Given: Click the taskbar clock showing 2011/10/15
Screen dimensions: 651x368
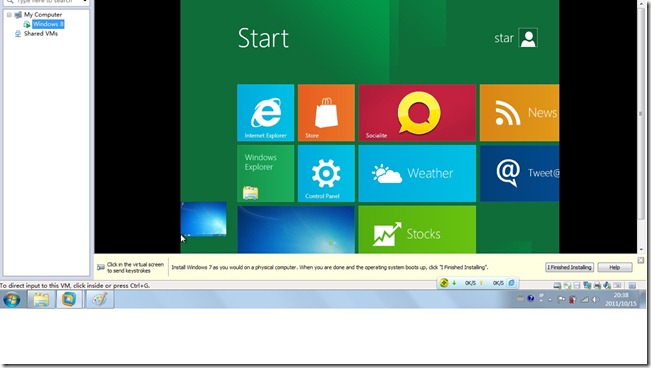Looking at the screenshot, I should (x=621, y=299).
